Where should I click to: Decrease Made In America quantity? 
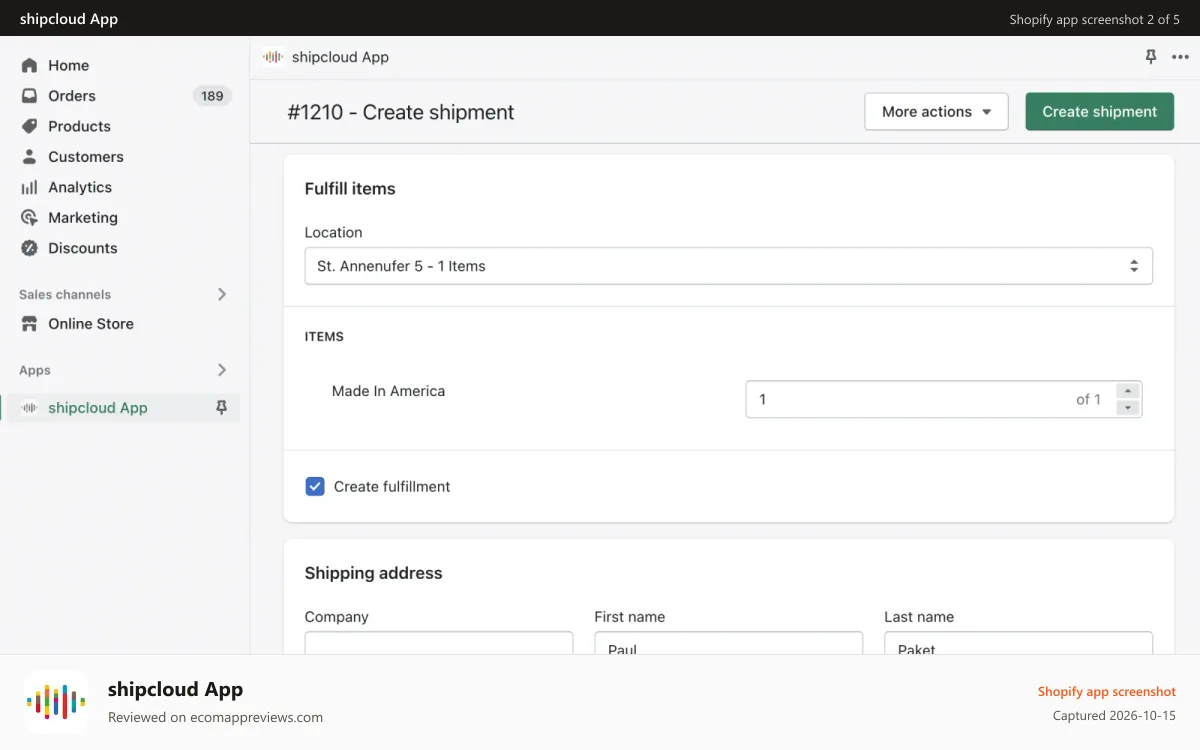pos(1128,407)
